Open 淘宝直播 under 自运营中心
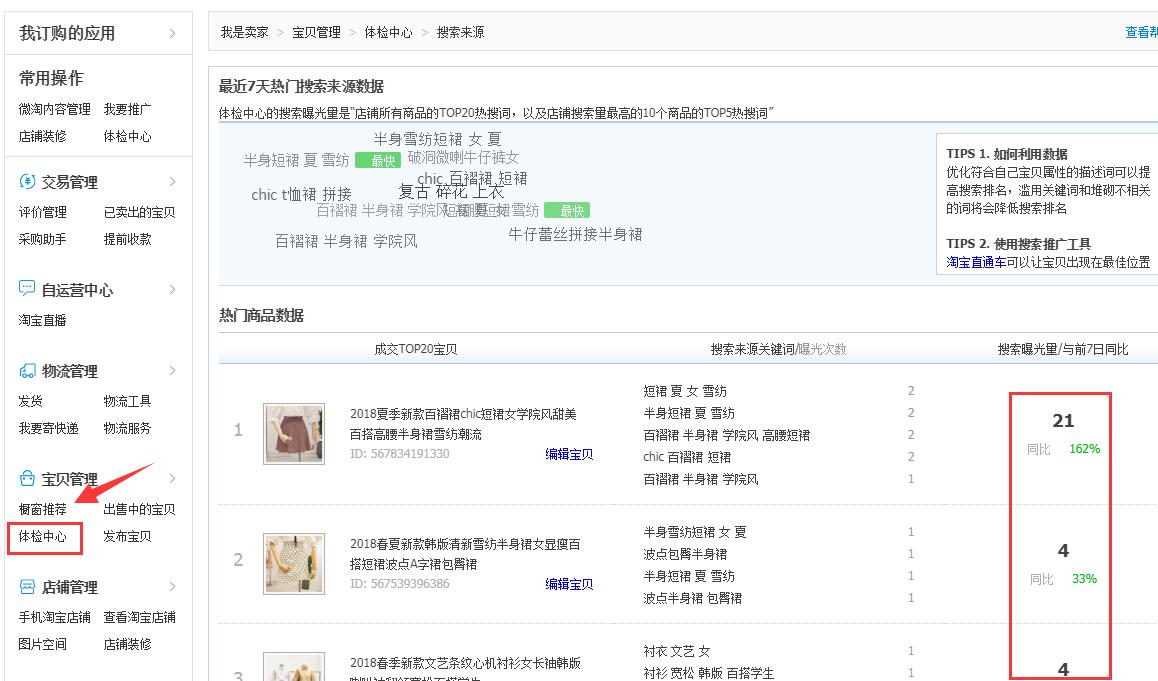 pyautogui.click(x=42, y=318)
